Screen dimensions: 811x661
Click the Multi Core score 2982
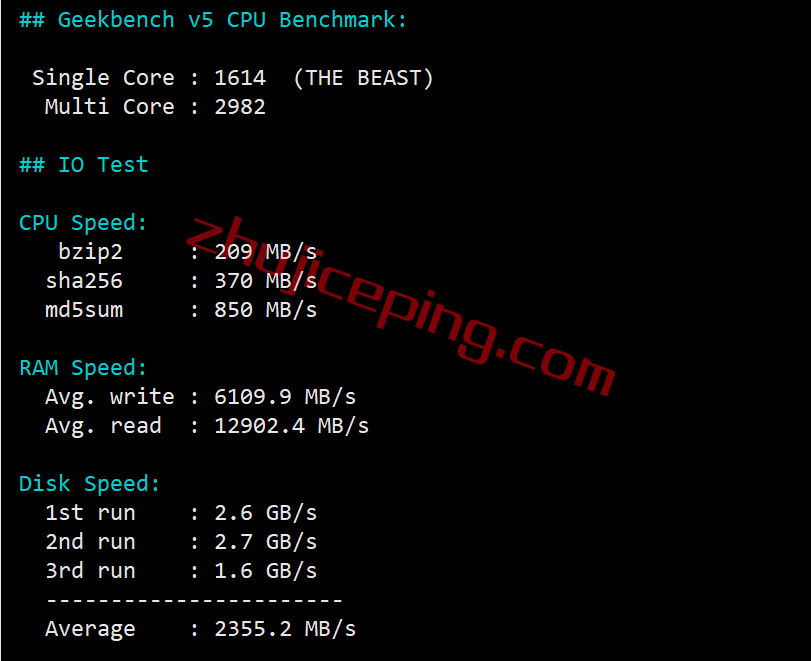240,107
